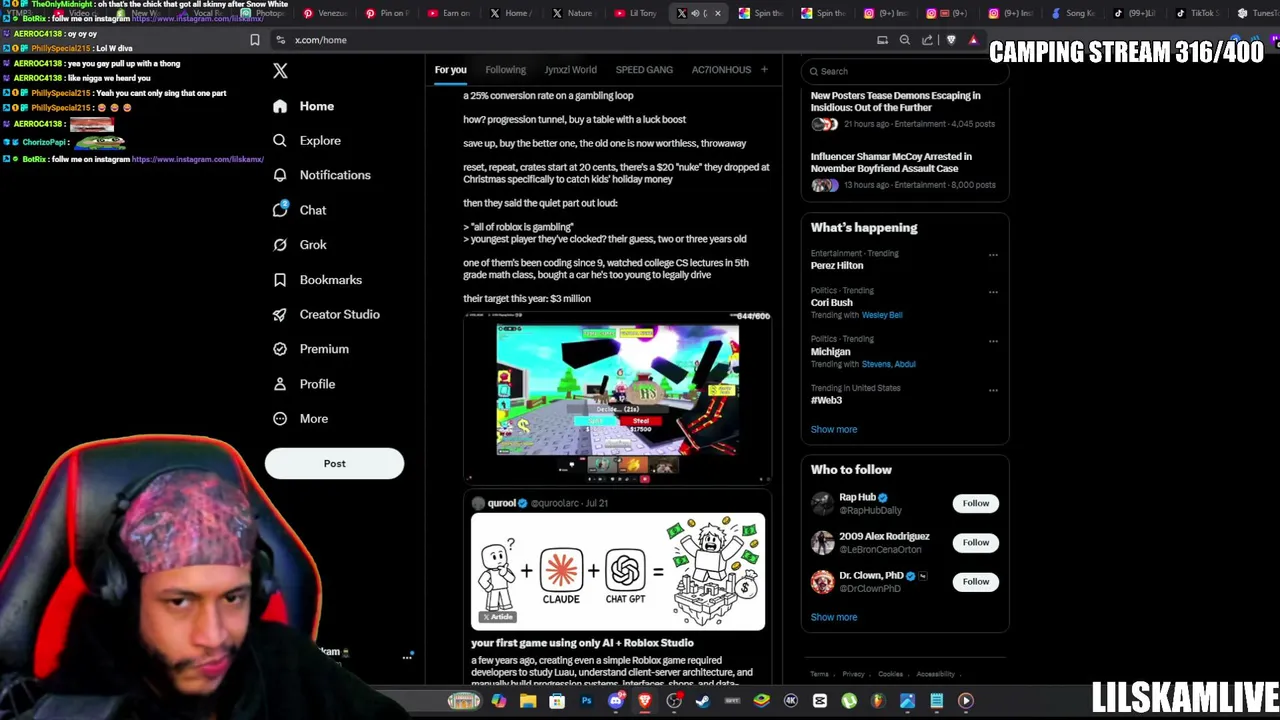Click the Premium badge icon

click(x=280, y=349)
